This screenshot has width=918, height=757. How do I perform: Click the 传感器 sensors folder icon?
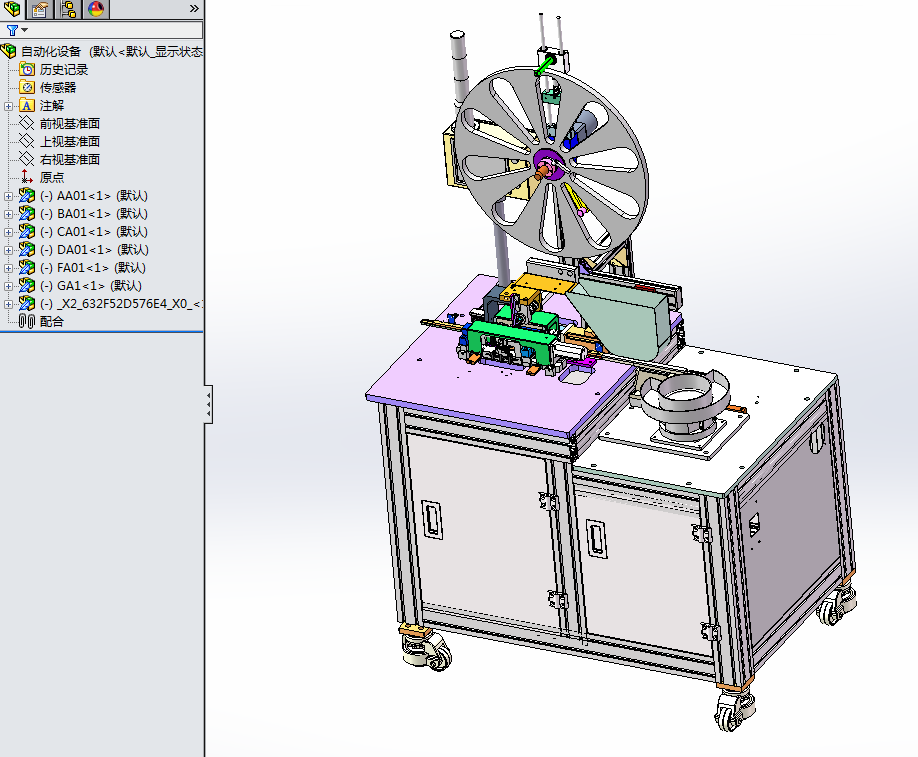pos(27,88)
